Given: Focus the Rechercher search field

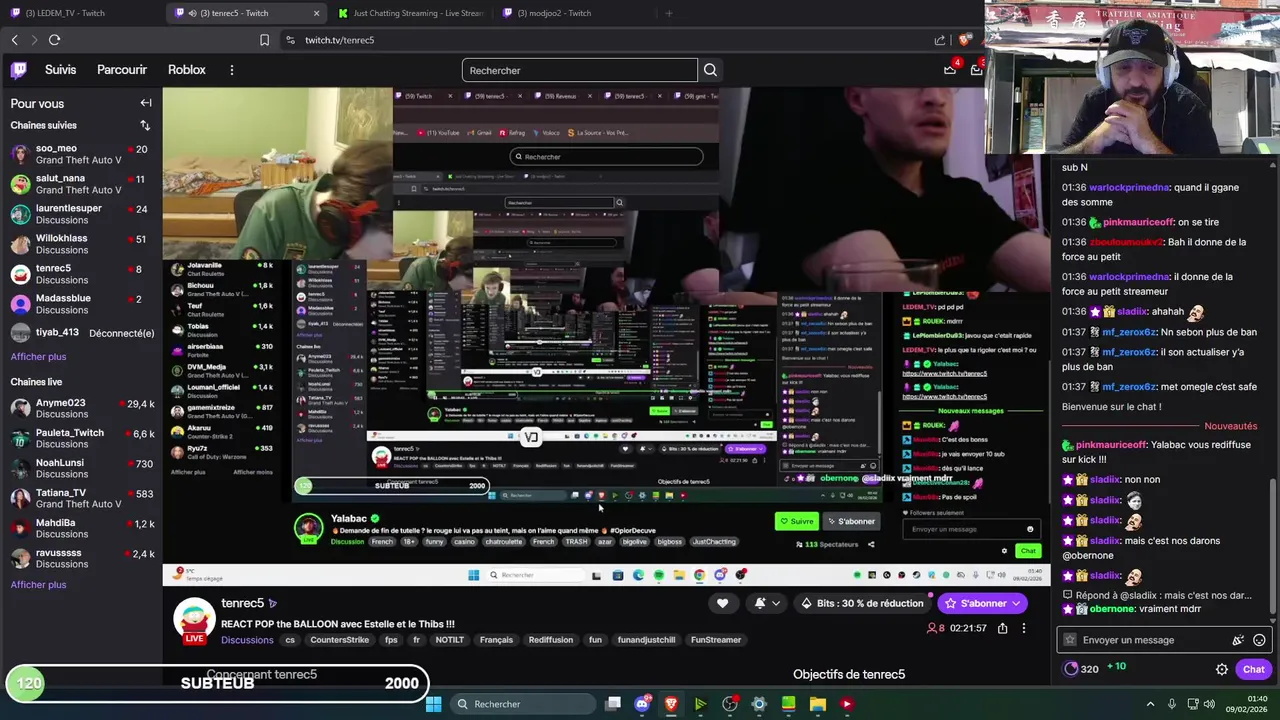Looking at the screenshot, I should pyautogui.click(x=580, y=70).
